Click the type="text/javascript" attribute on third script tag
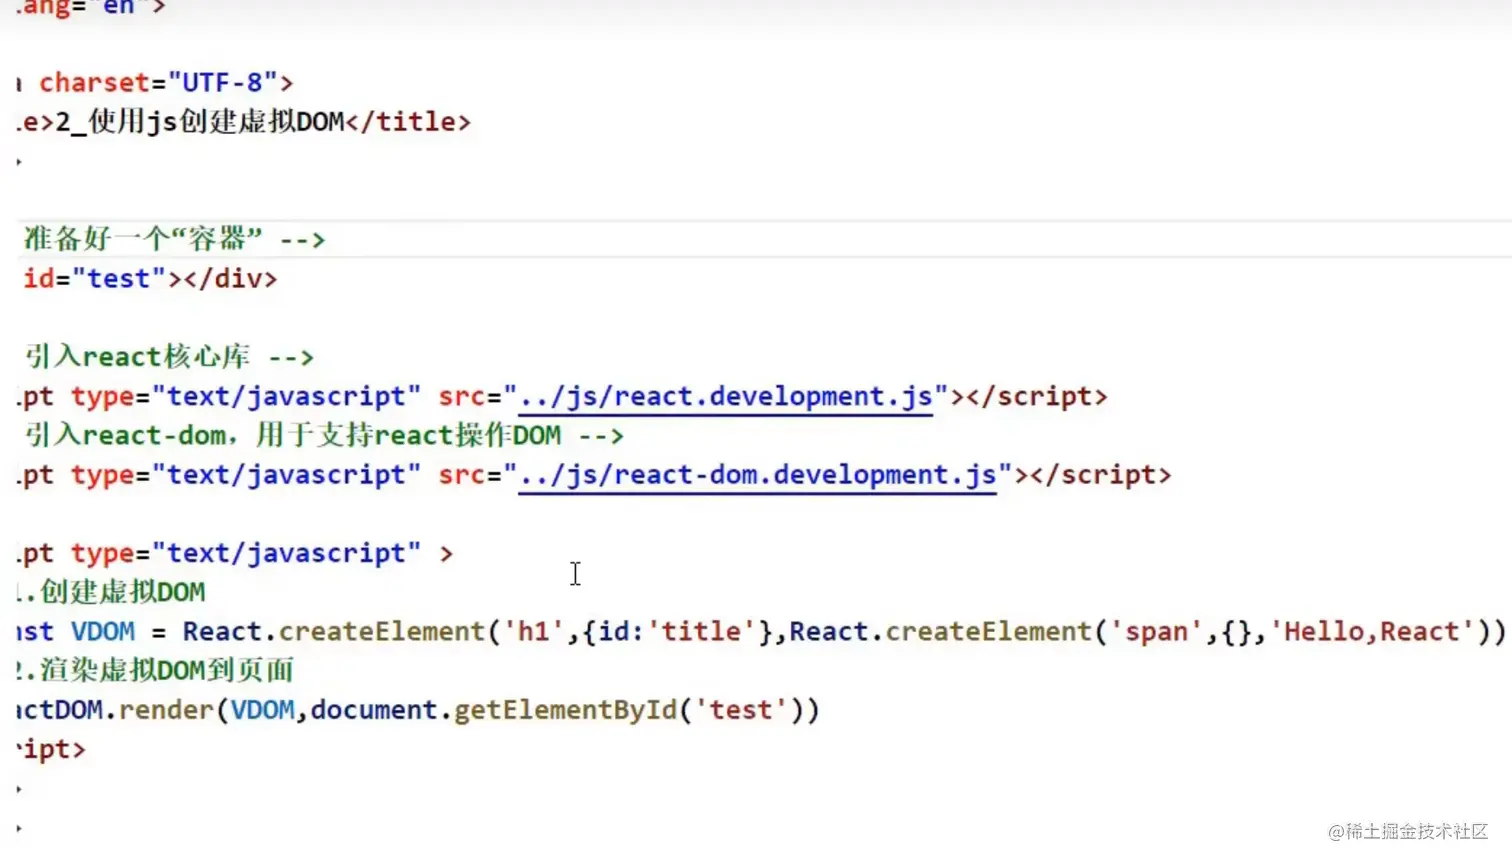The width and height of the screenshot is (1512, 865). (246, 554)
